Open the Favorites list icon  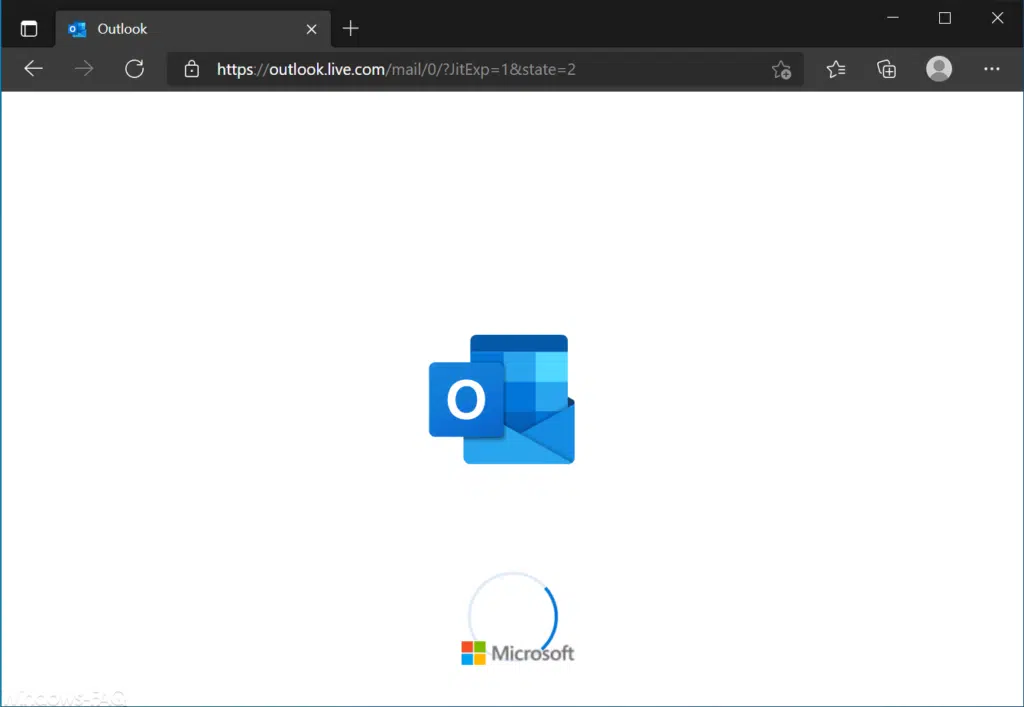836,69
